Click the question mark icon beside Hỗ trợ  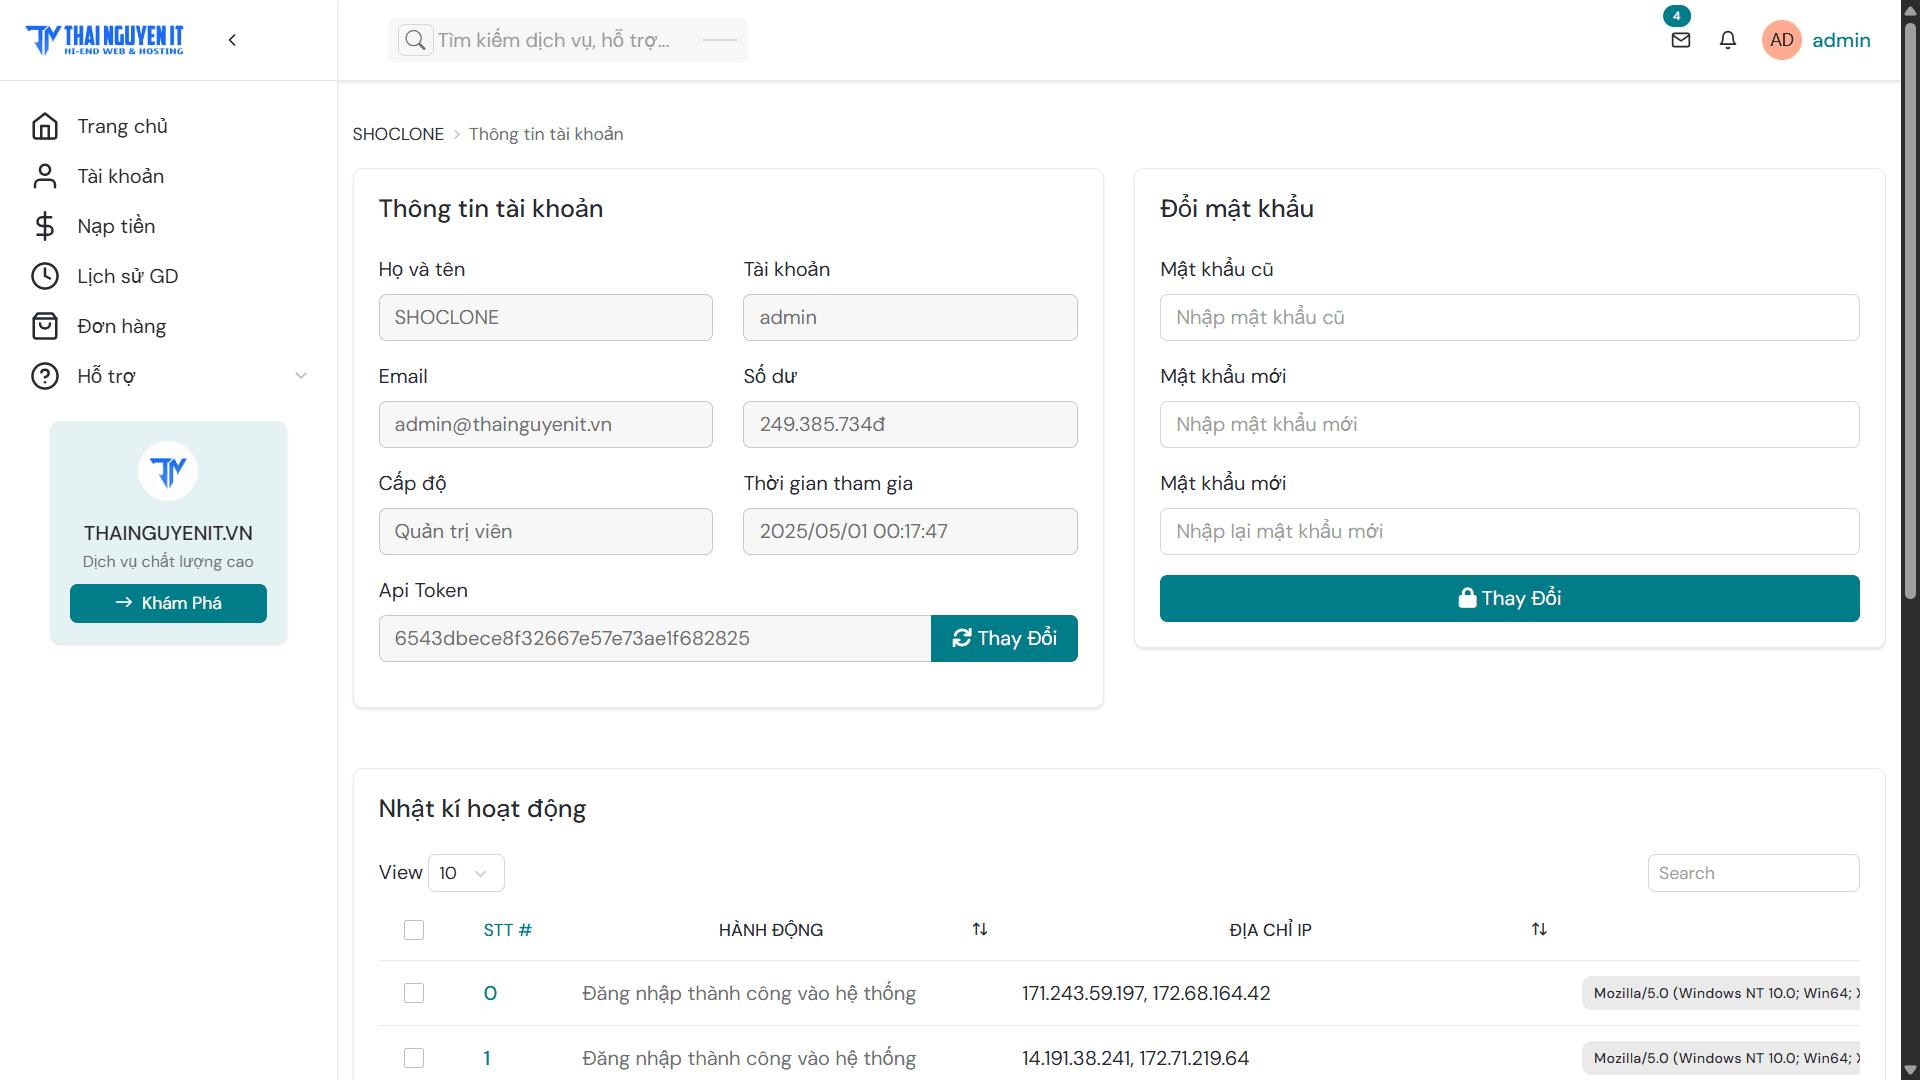coord(45,376)
